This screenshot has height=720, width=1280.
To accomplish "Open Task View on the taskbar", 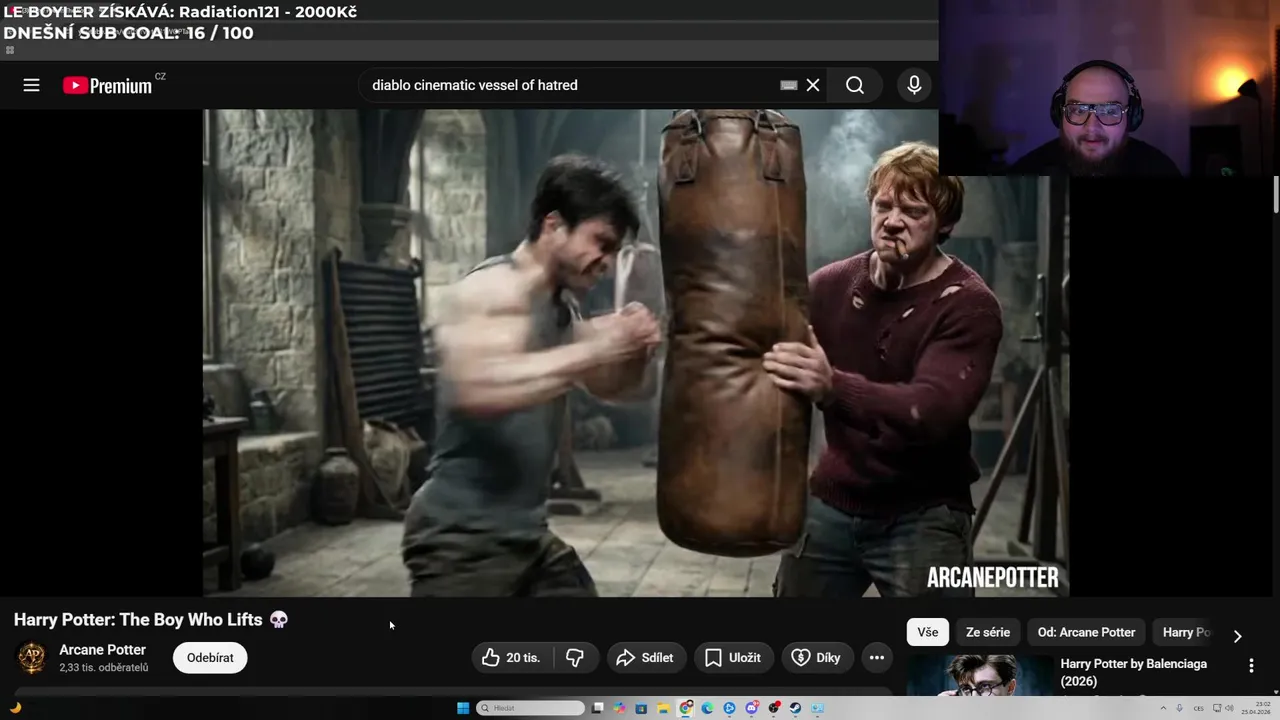I will pos(598,708).
